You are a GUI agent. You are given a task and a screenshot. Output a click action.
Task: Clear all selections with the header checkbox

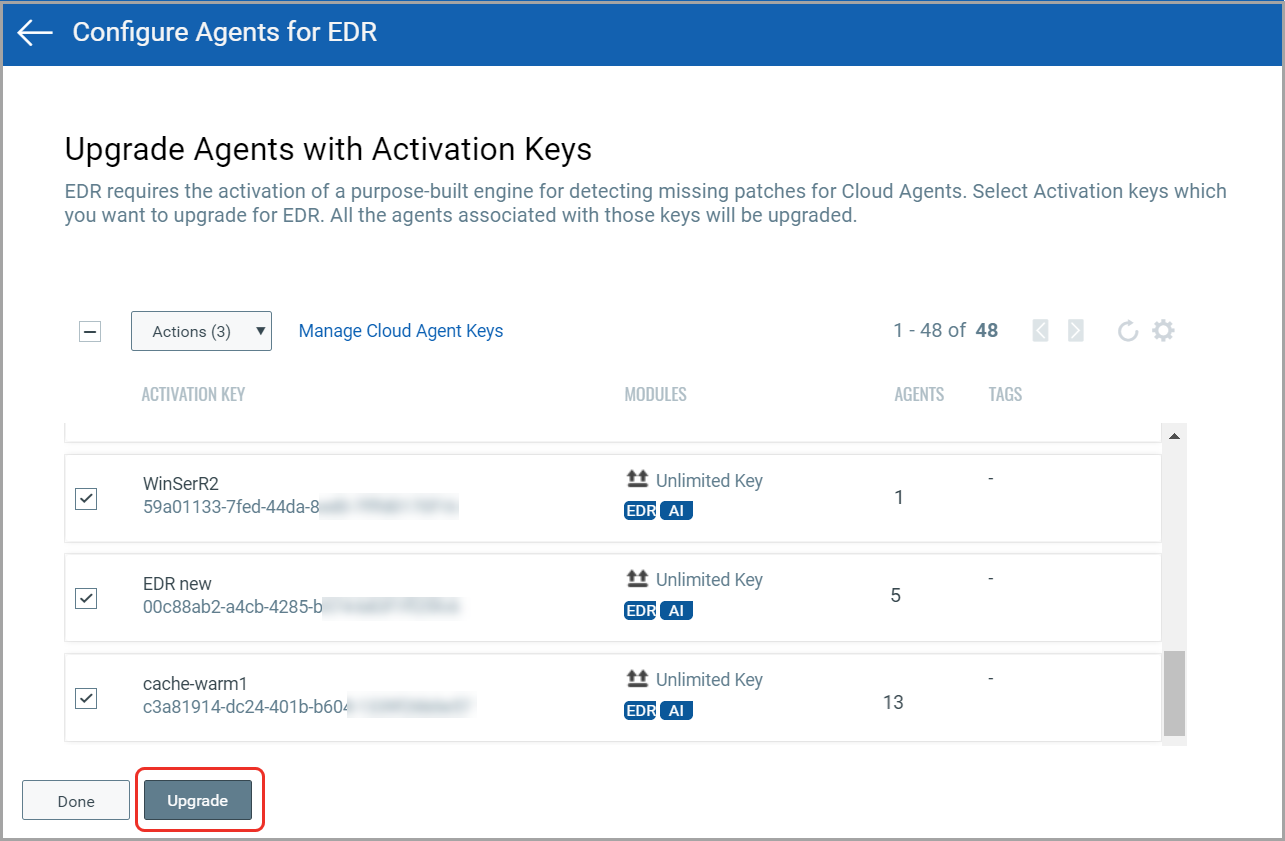pos(89,331)
